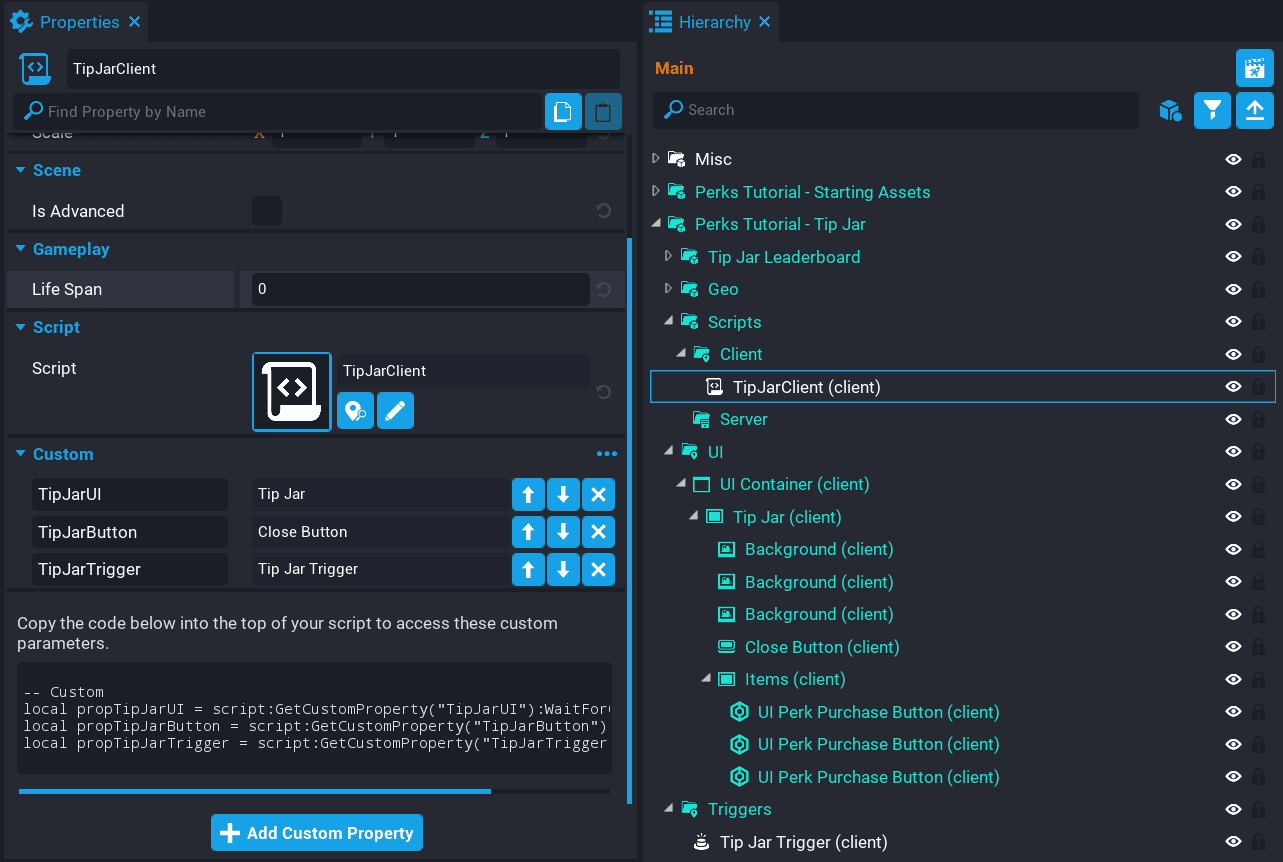Viewport: 1283px width, 862px height.
Task: Collapse the Gameplay properties section
Action: tap(21, 249)
